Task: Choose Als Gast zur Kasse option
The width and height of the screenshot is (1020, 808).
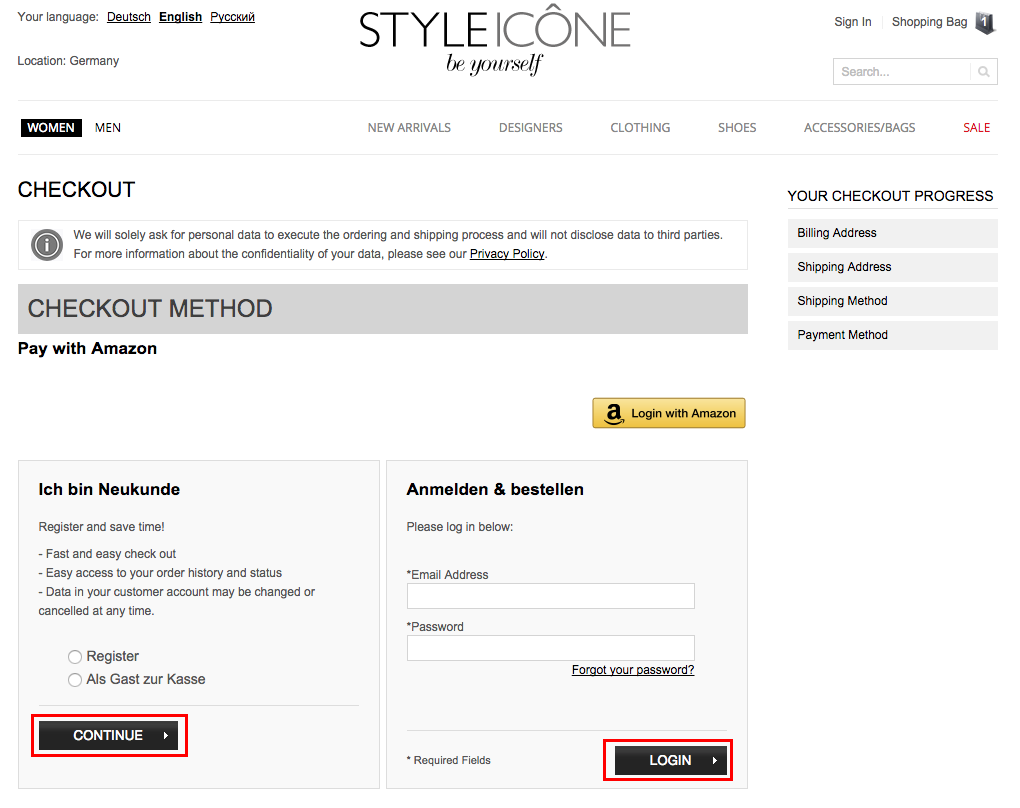Action: click(x=75, y=680)
